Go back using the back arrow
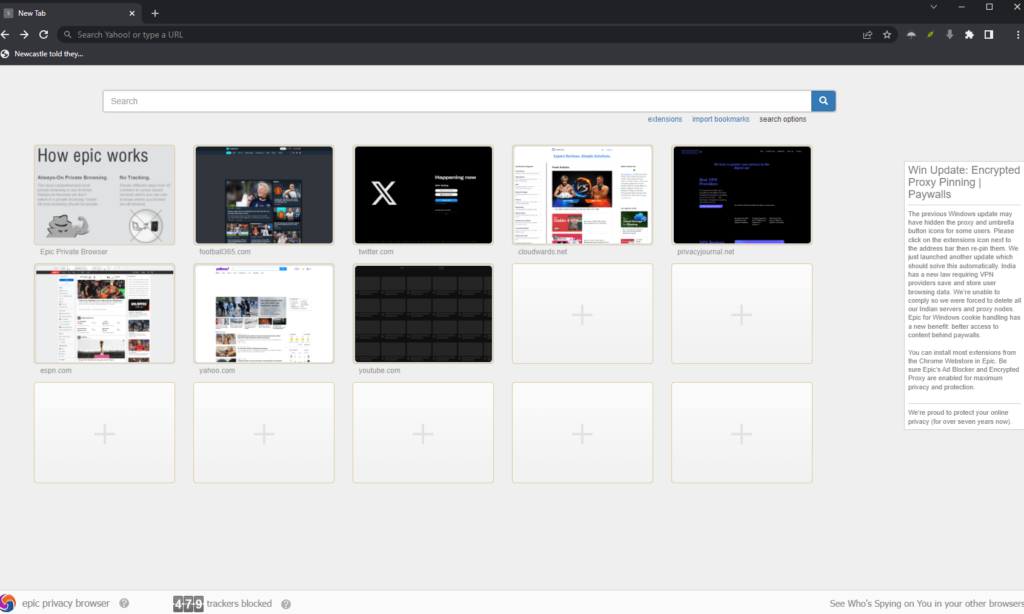Screen dimensions: 1024x614 point(5,35)
